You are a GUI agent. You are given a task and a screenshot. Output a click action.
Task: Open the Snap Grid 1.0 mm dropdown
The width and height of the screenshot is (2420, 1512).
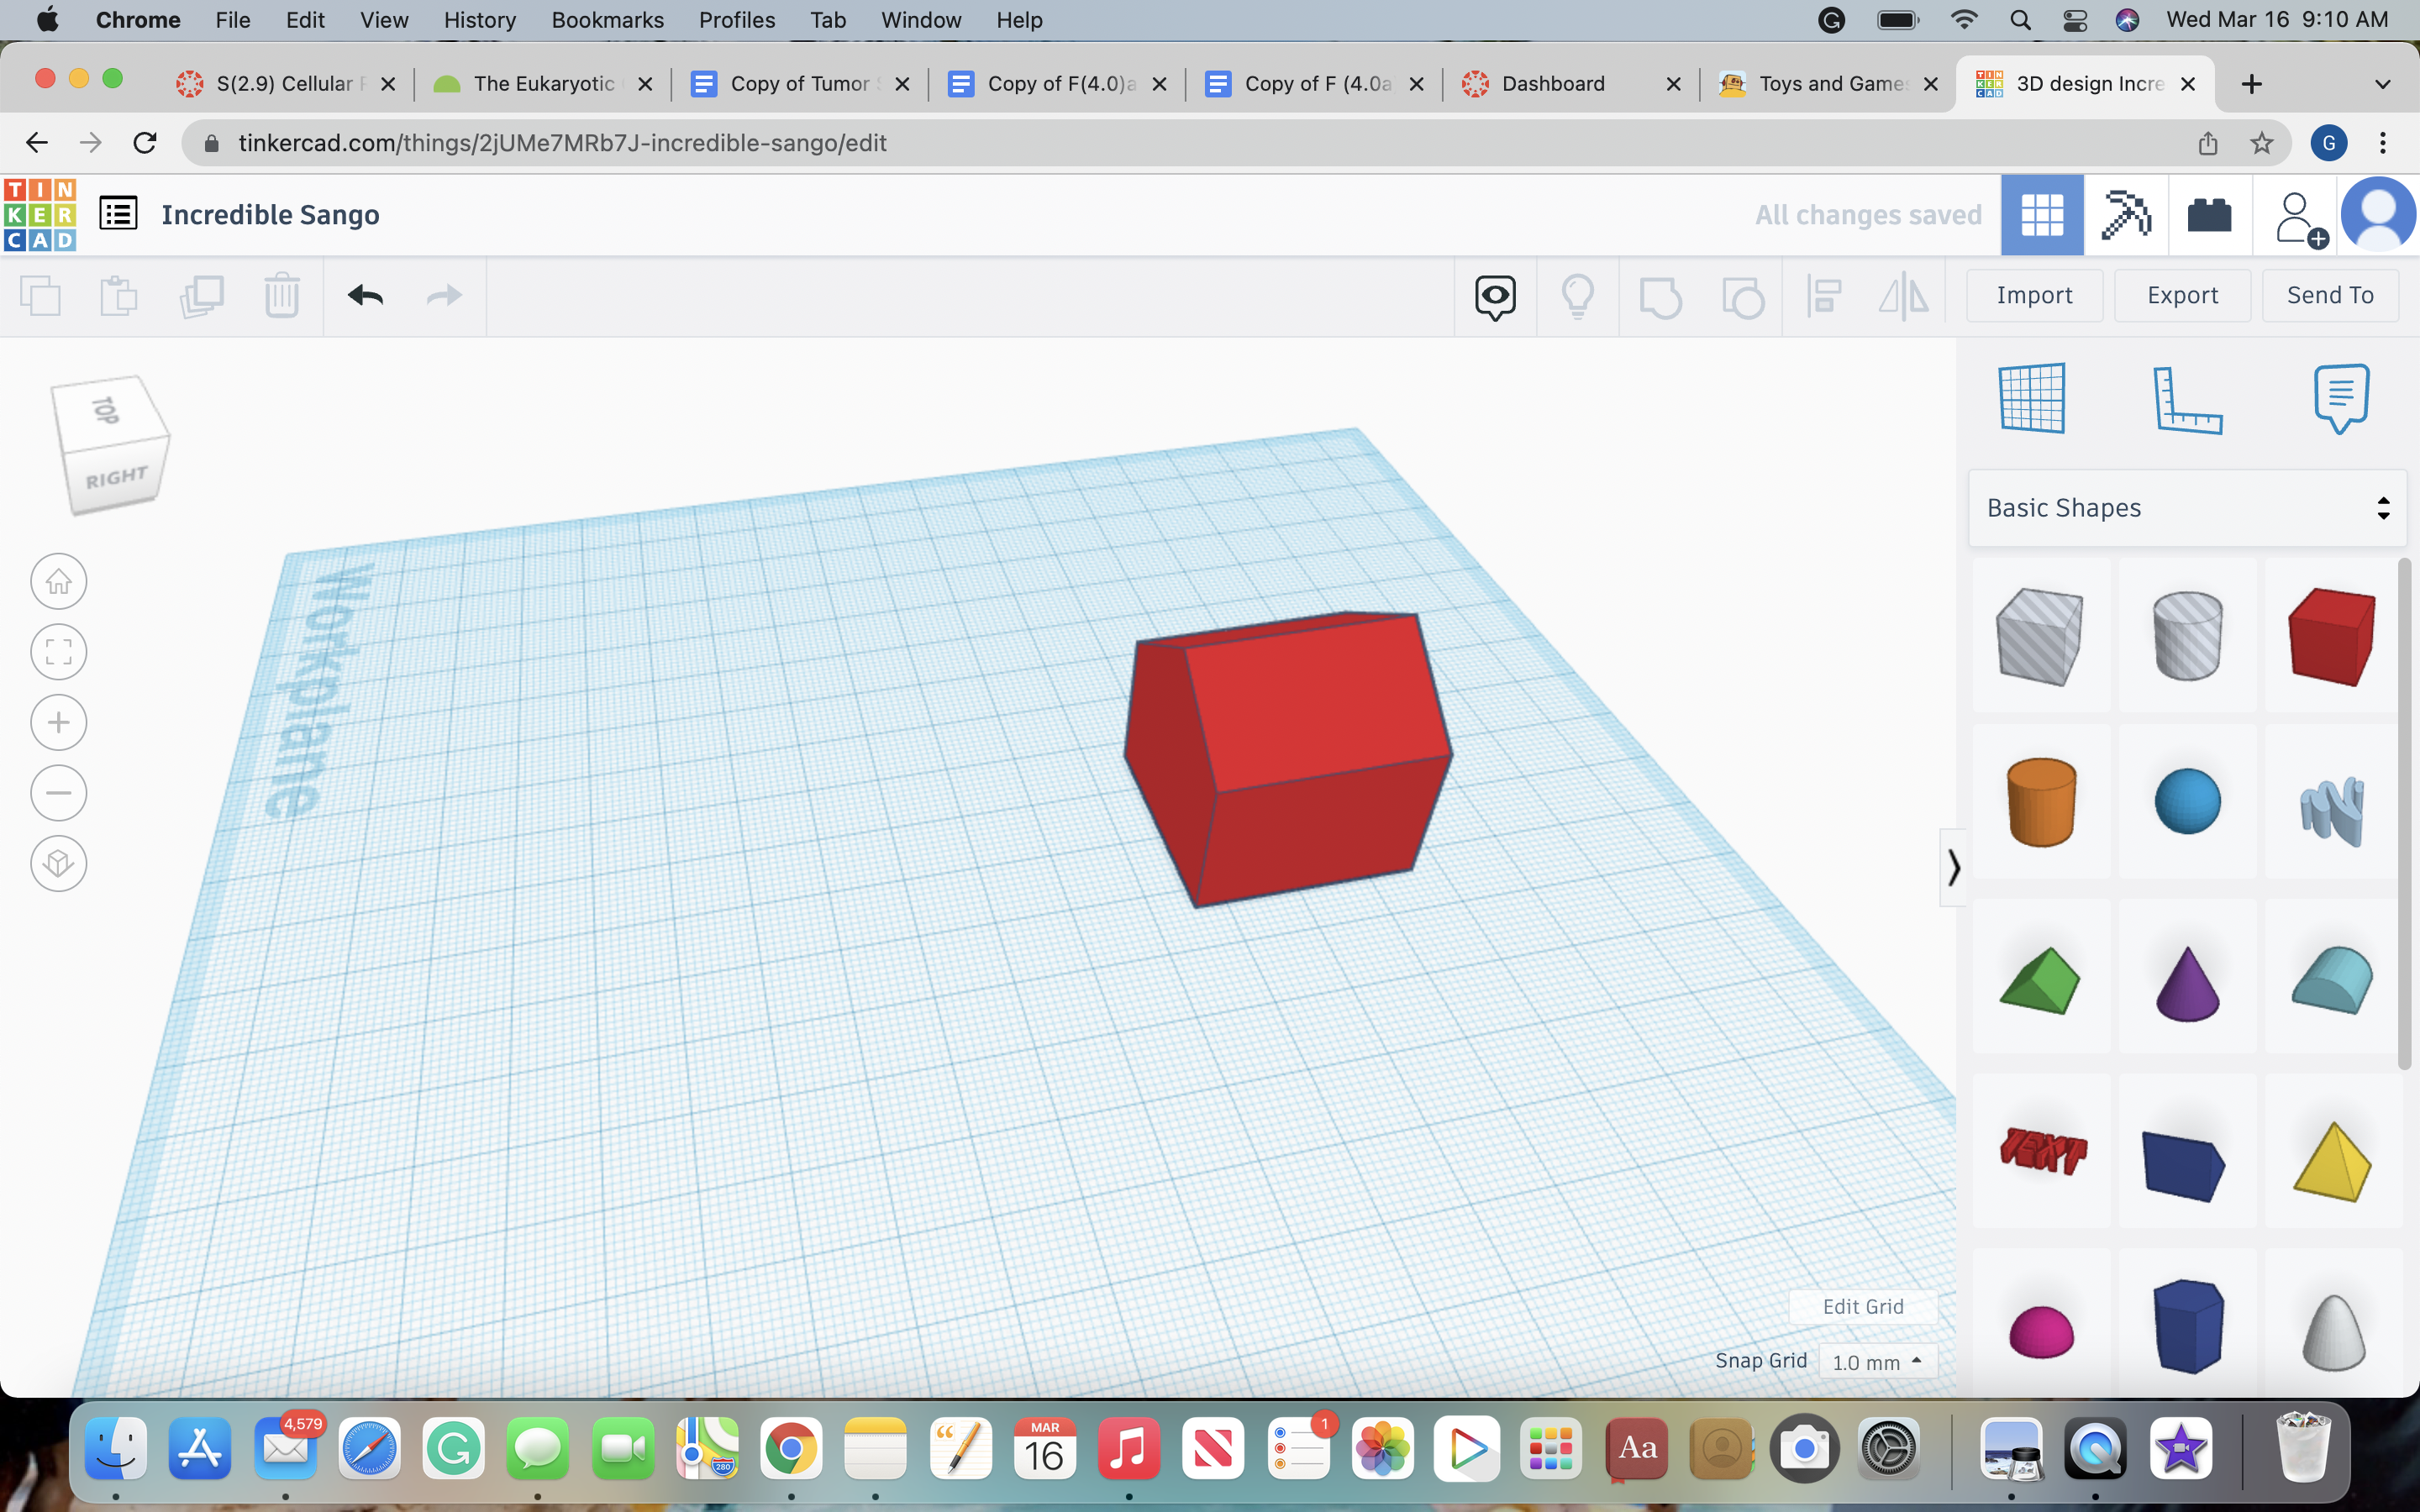pos(1877,1362)
